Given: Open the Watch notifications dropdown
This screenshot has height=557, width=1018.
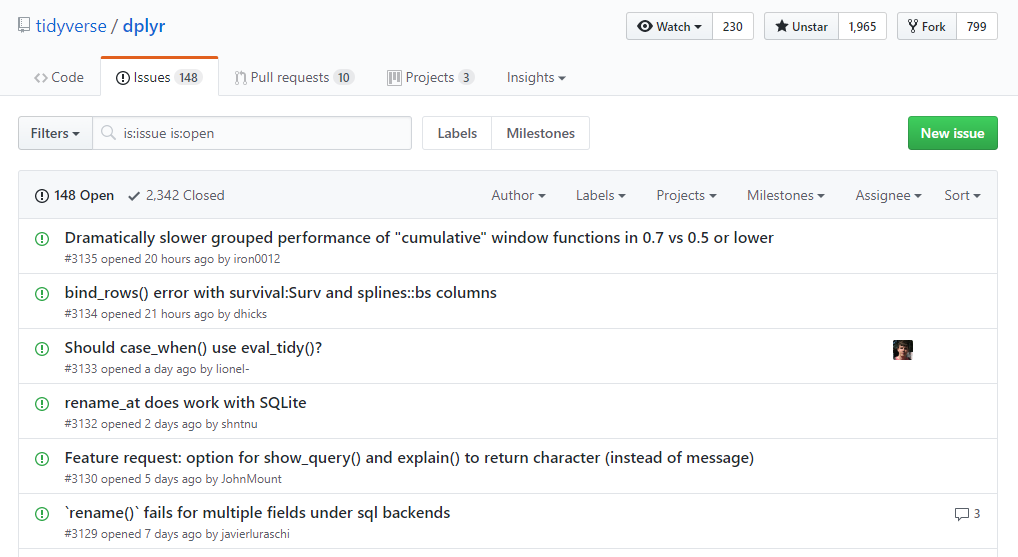Looking at the screenshot, I should tap(669, 27).
